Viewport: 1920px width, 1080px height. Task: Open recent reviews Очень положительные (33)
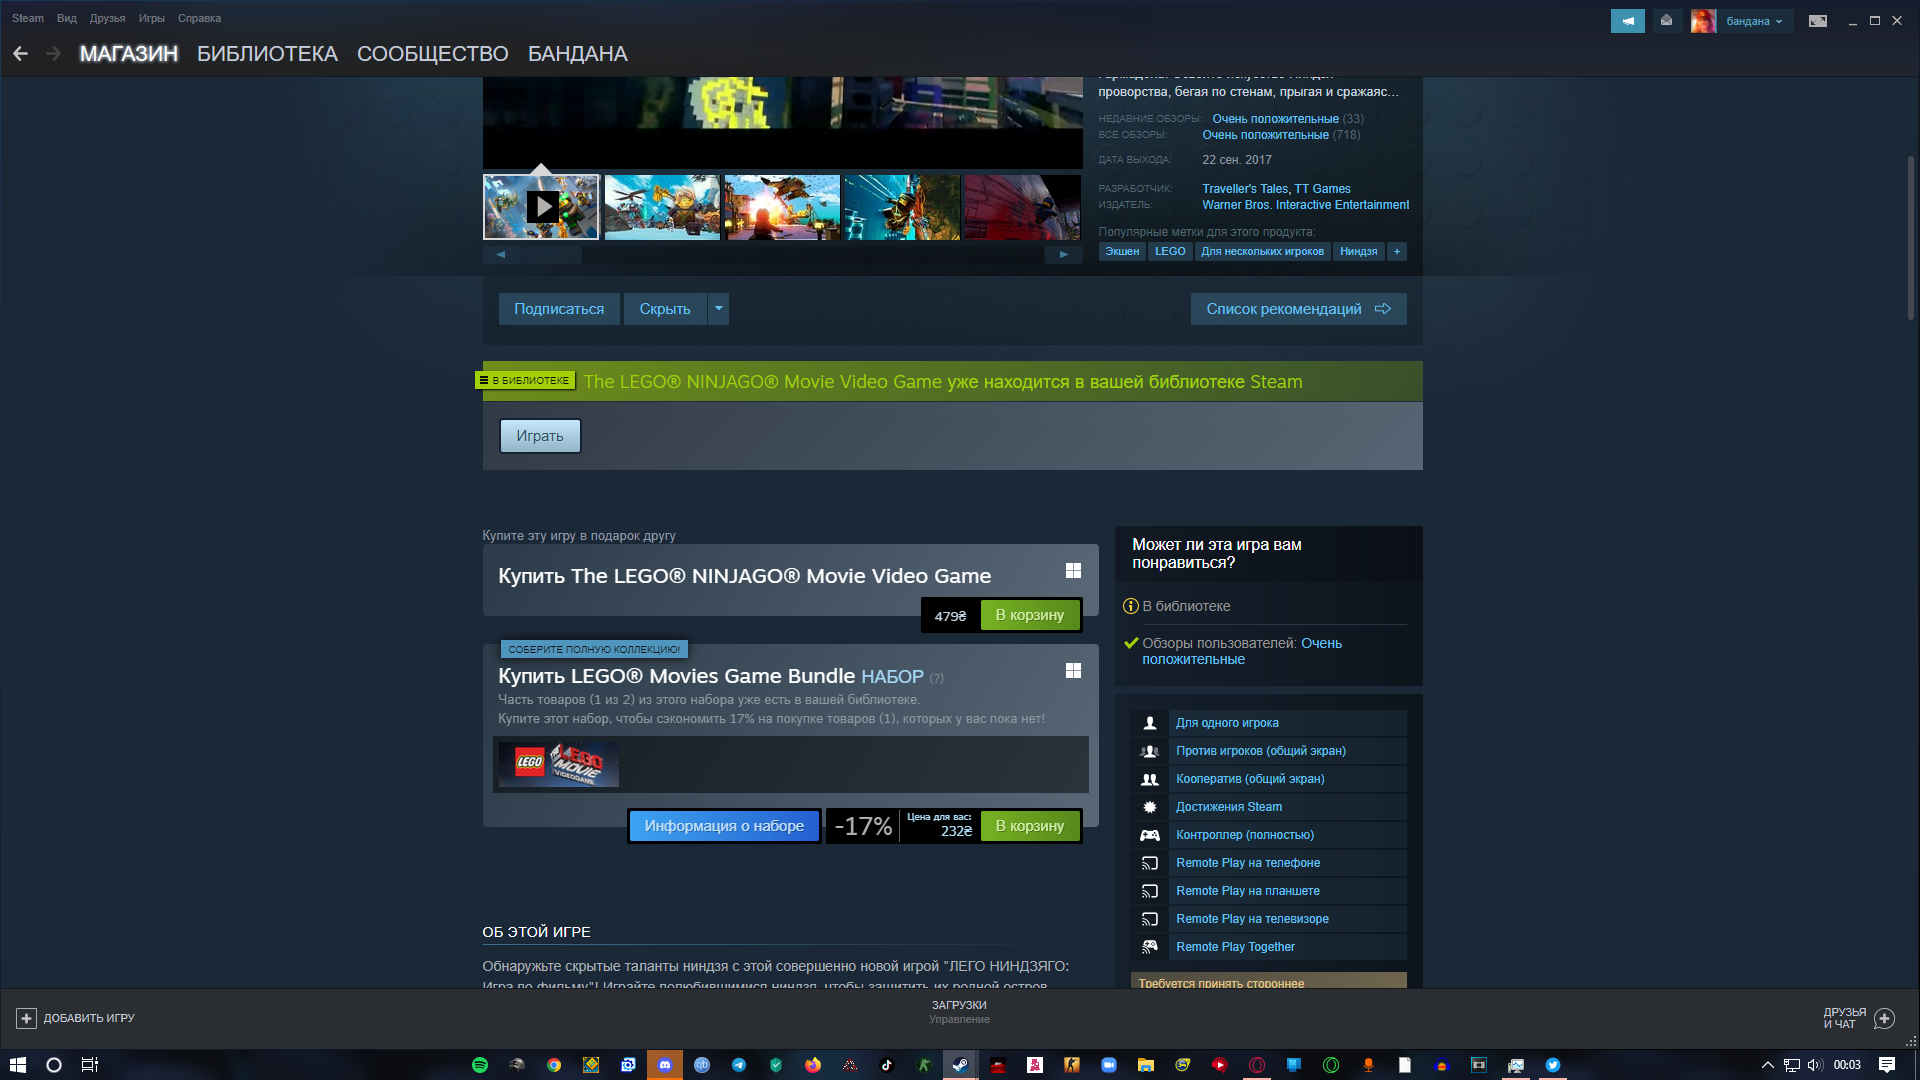tap(1275, 119)
